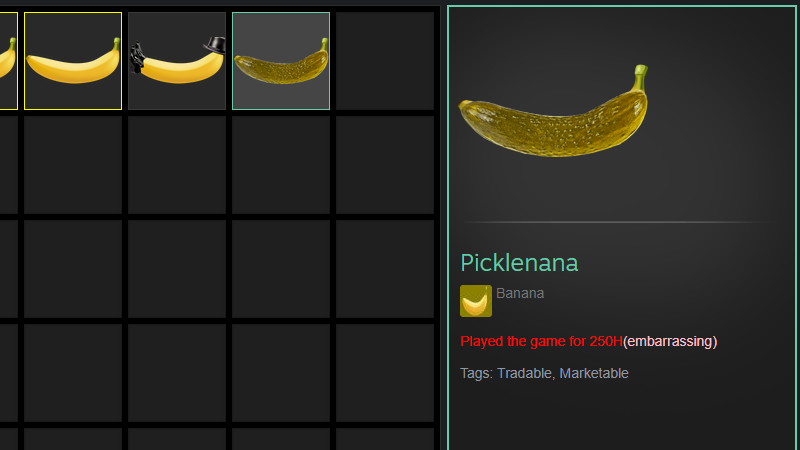Click the Banana game icon
Screen dimensions: 800x450
(476, 301)
